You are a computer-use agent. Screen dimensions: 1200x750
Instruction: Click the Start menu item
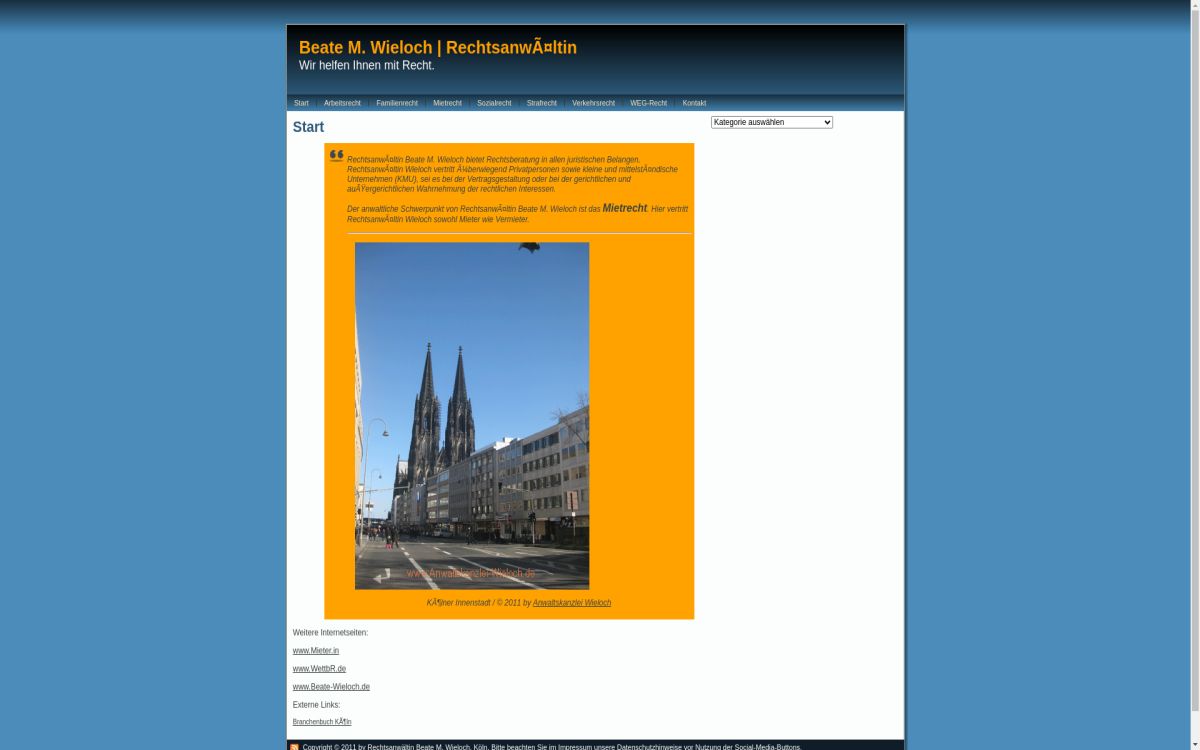click(301, 103)
